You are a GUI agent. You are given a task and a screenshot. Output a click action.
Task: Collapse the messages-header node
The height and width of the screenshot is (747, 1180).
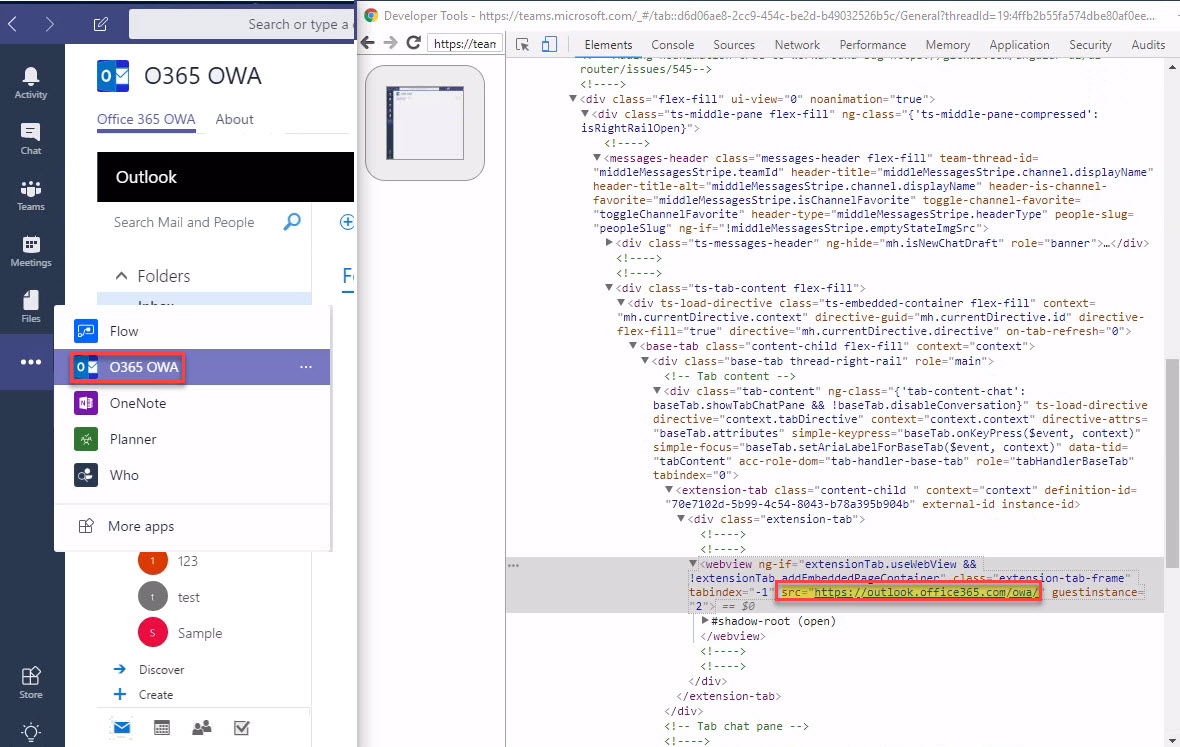(597, 158)
